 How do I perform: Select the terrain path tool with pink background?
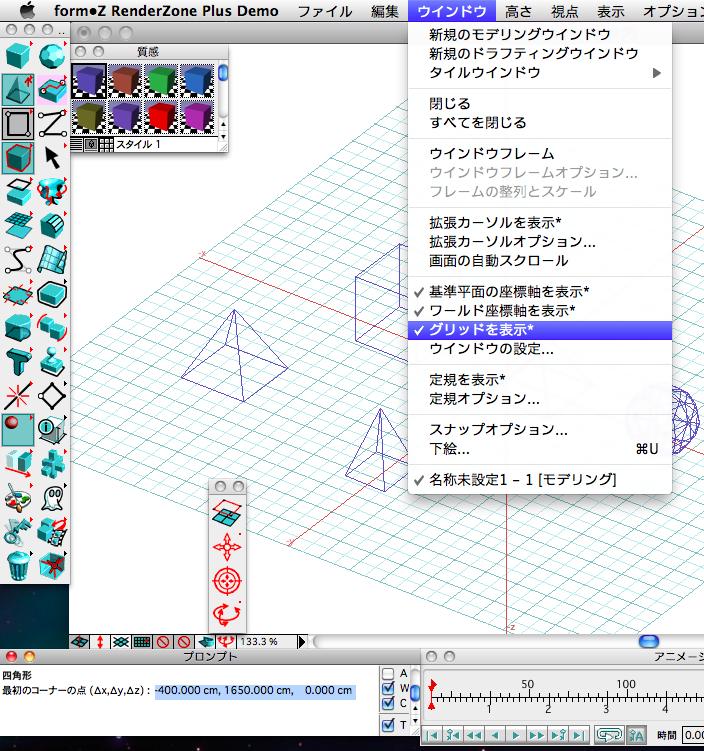click(x=52, y=90)
